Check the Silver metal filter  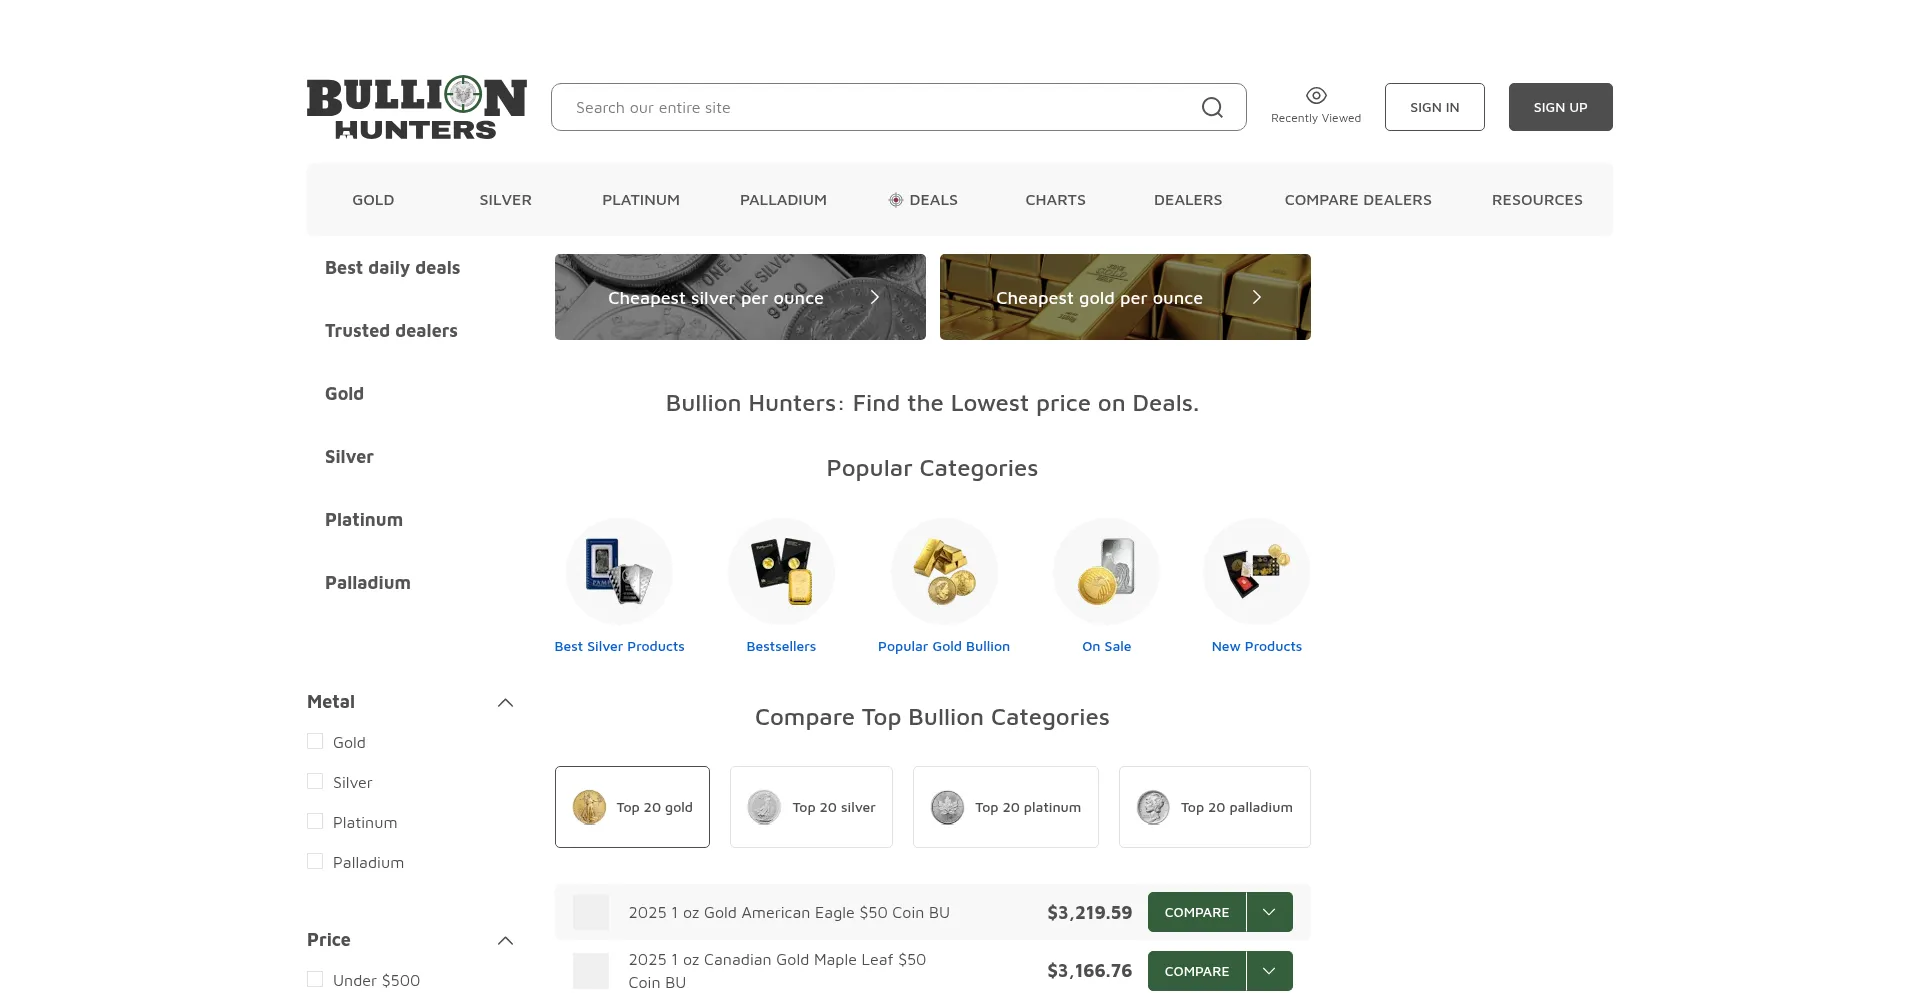point(315,782)
